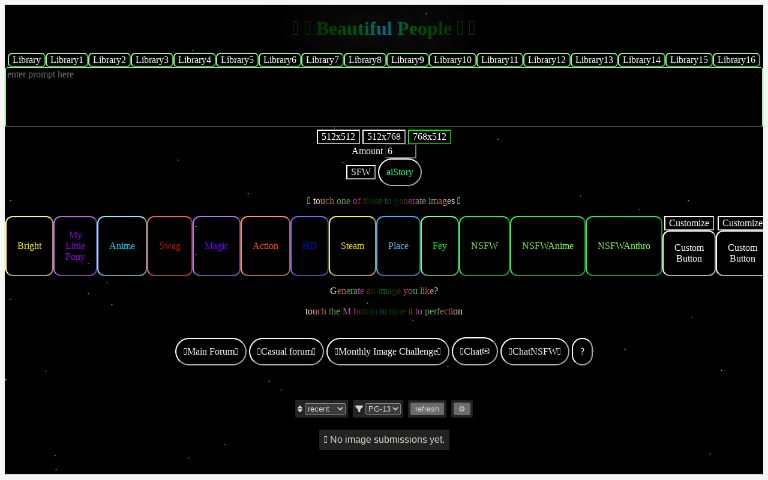
Task: Open the Library12 tab
Action: pyautogui.click(x=546, y=60)
